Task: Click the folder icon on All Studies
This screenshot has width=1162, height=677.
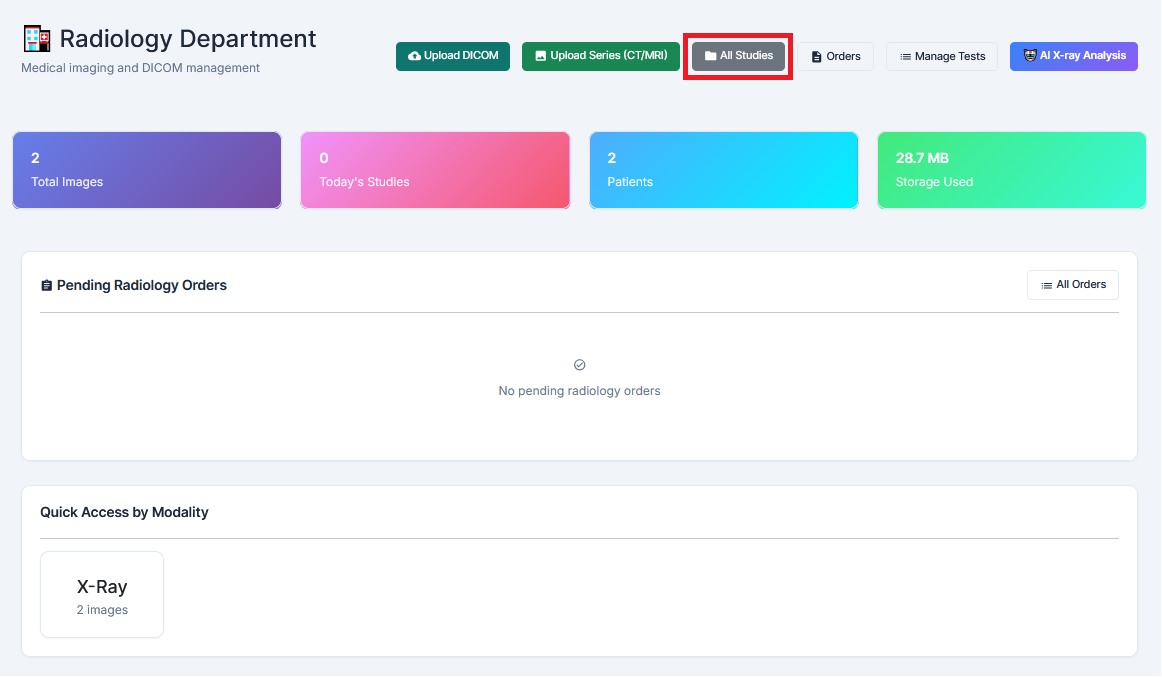Action: point(710,56)
